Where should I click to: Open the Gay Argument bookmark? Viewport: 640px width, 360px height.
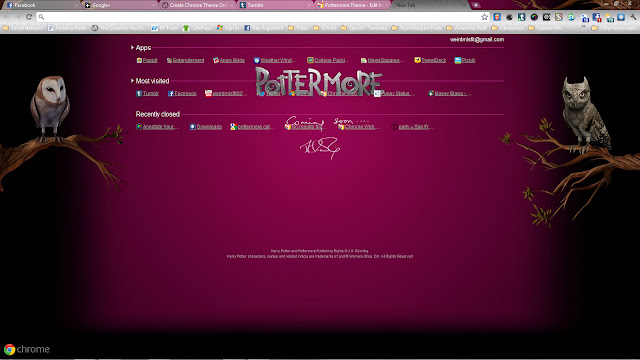point(264,28)
